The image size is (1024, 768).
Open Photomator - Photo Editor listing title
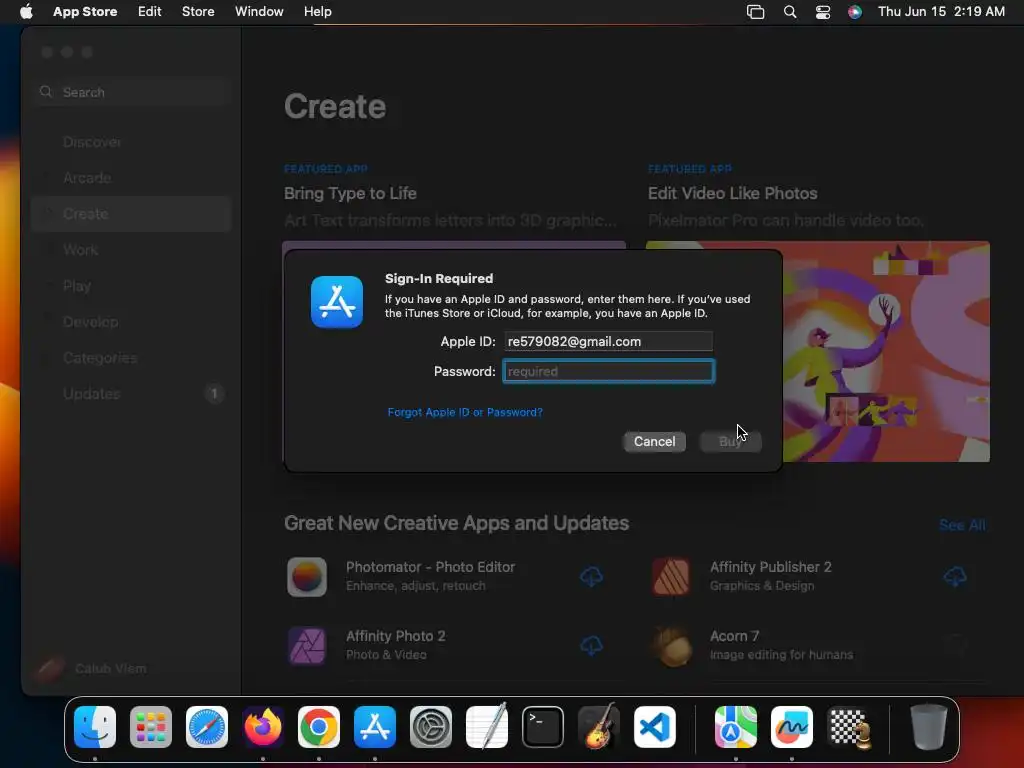click(x=430, y=567)
